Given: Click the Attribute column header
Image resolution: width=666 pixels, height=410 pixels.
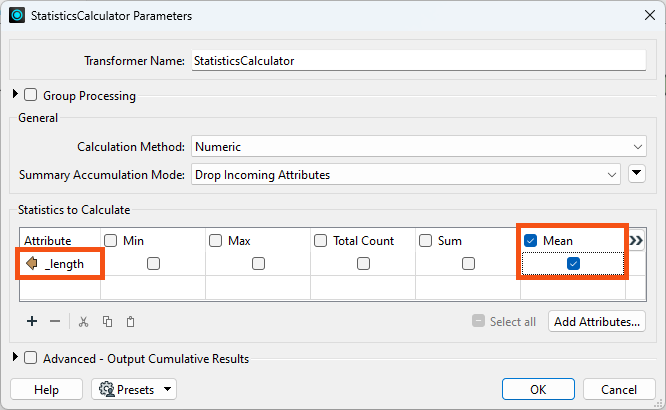Looking at the screenshot, I should pyautogui.click(x=60, y=240).
